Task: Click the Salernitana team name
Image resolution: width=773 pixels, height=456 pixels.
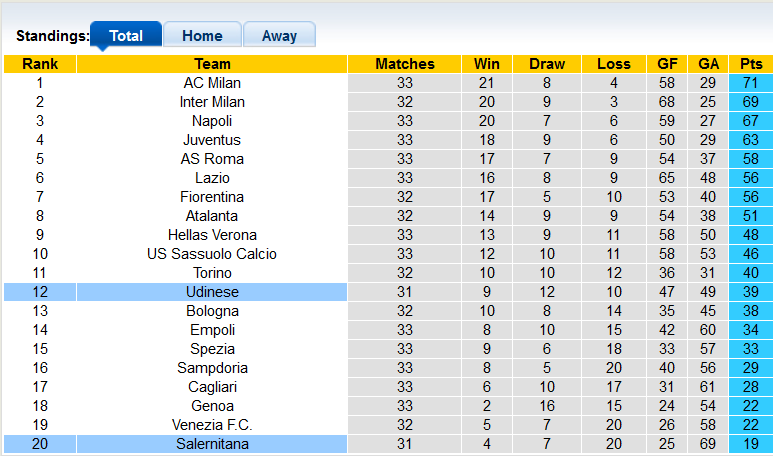Action: point(212,444)
